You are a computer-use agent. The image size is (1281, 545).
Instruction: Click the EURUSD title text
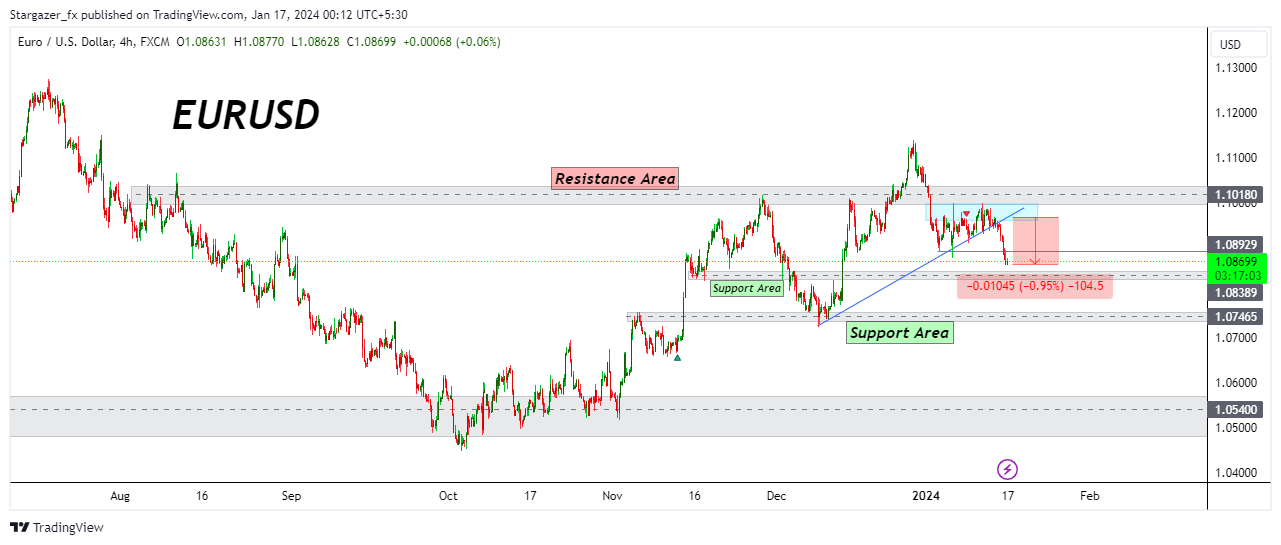coord(246,115)
